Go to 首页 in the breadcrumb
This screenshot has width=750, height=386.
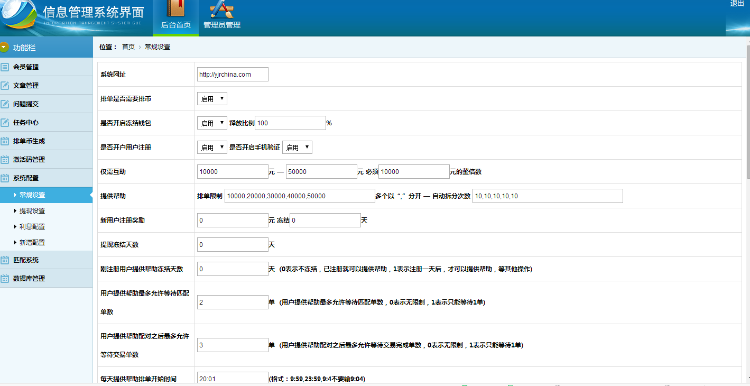[x=128, y=47]
